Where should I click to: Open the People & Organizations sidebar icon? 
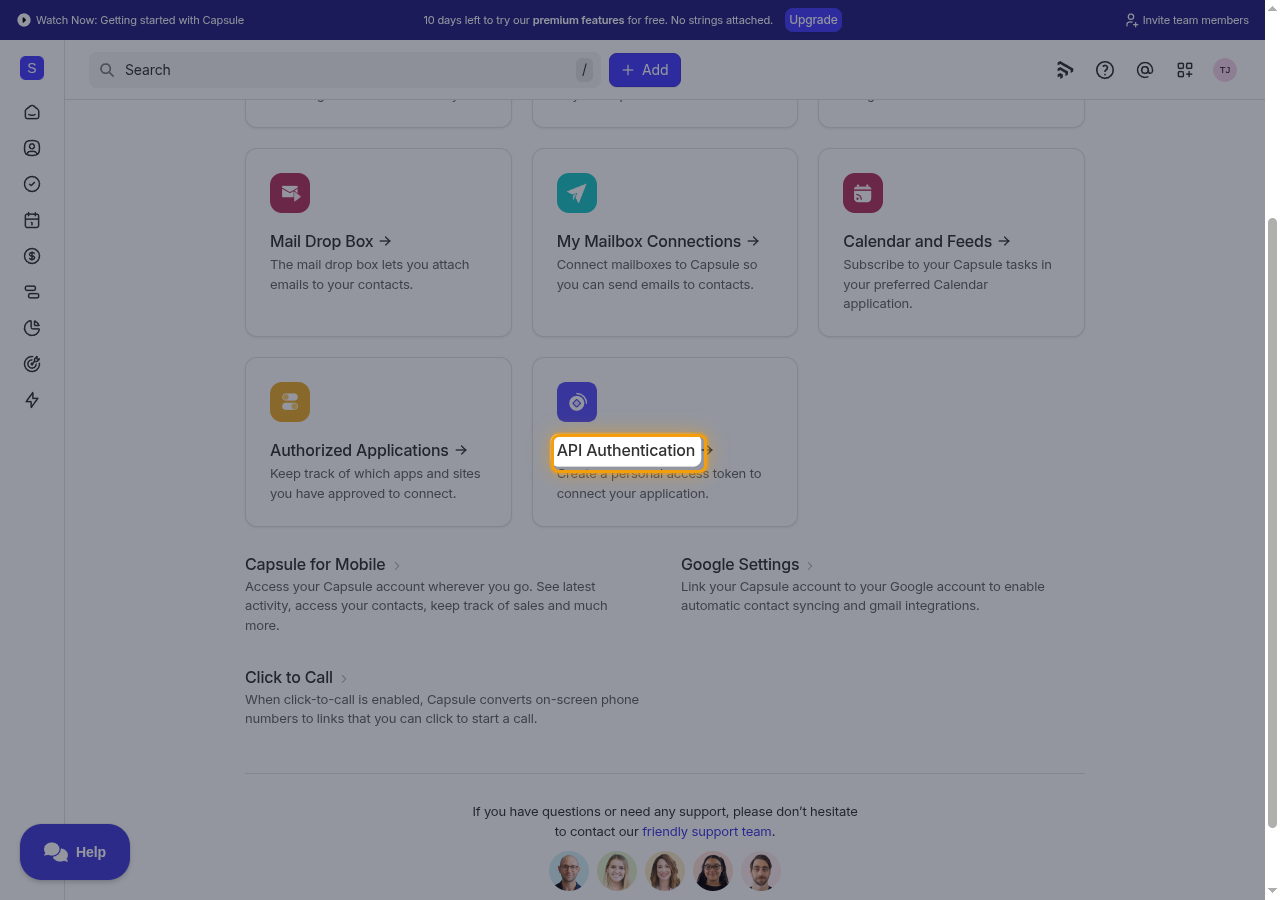pos(32,148)
